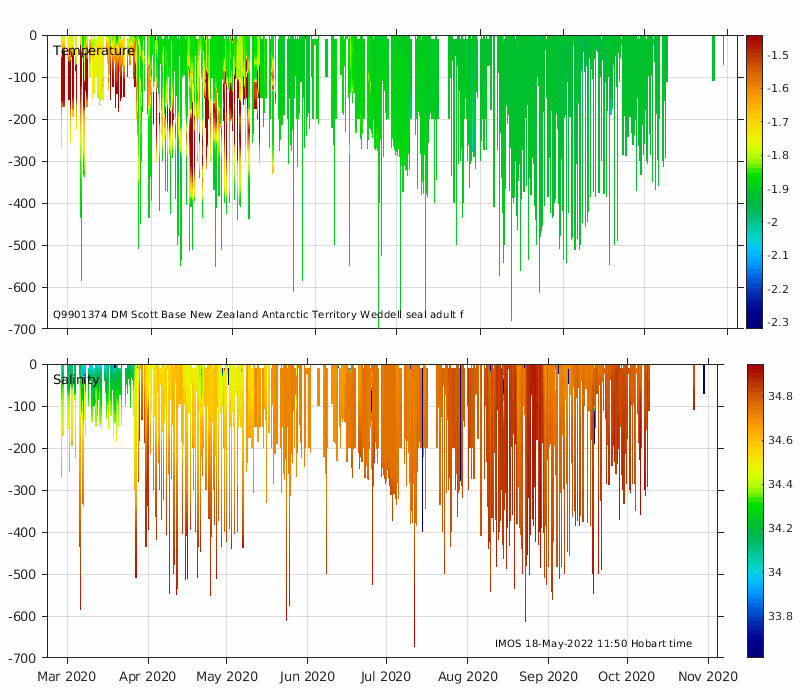Click the -600 depth label on Salinity plot
800x700 pixels.
pos(23,617)
